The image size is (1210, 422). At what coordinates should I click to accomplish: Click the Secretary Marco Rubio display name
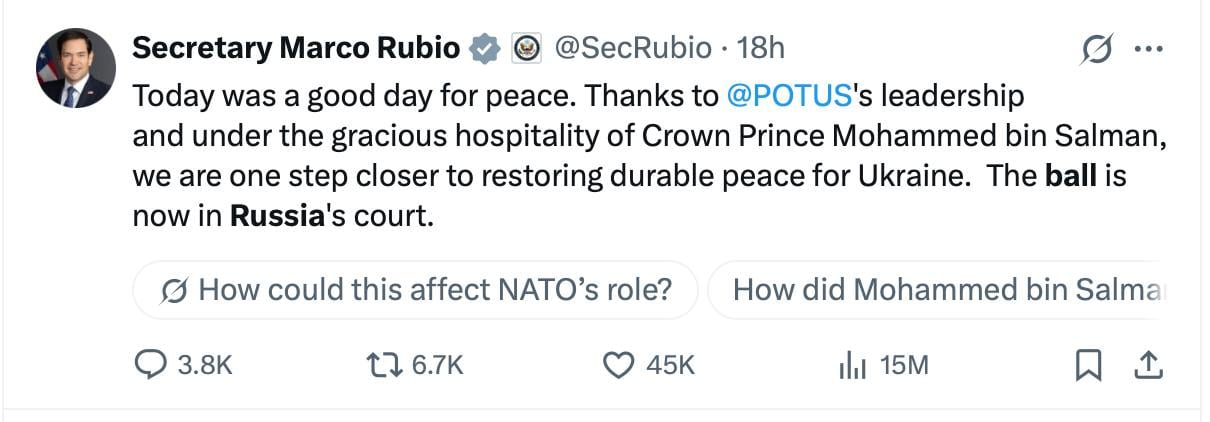click(x=296, y=47)
